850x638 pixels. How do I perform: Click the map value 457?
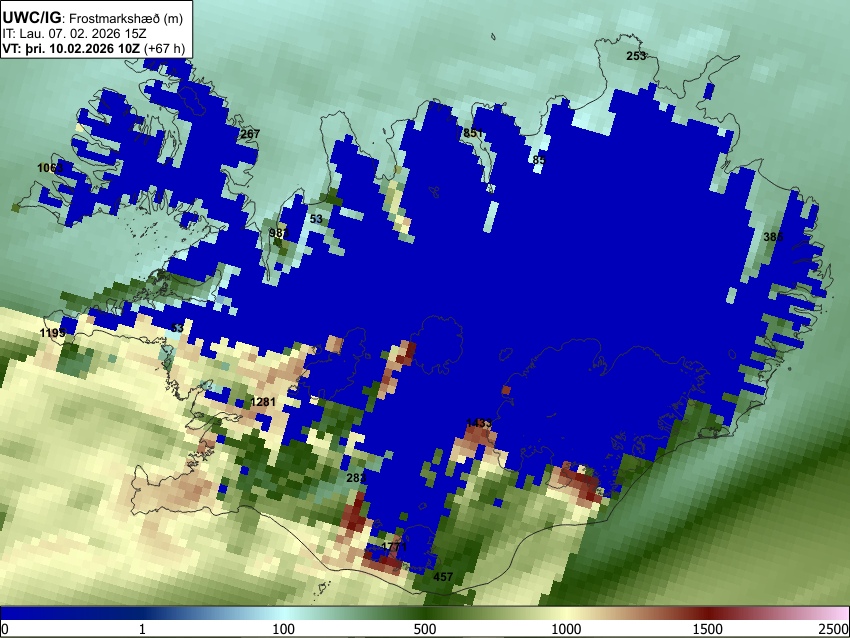tap(443, 577)
